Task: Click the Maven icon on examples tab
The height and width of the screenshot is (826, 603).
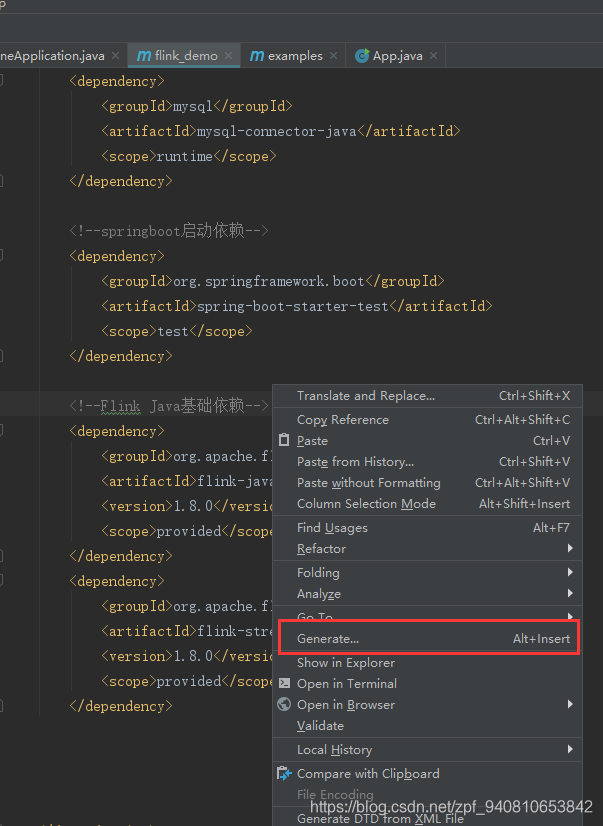Action: pos(257,56)
